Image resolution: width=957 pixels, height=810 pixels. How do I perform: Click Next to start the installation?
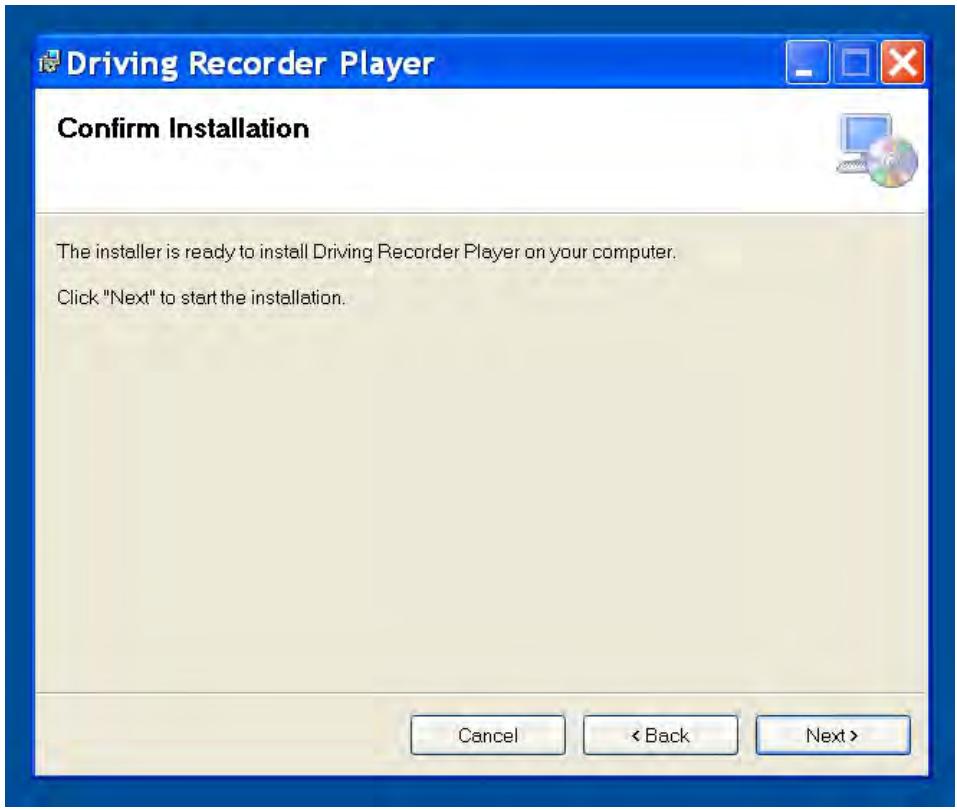click(832, 735)
